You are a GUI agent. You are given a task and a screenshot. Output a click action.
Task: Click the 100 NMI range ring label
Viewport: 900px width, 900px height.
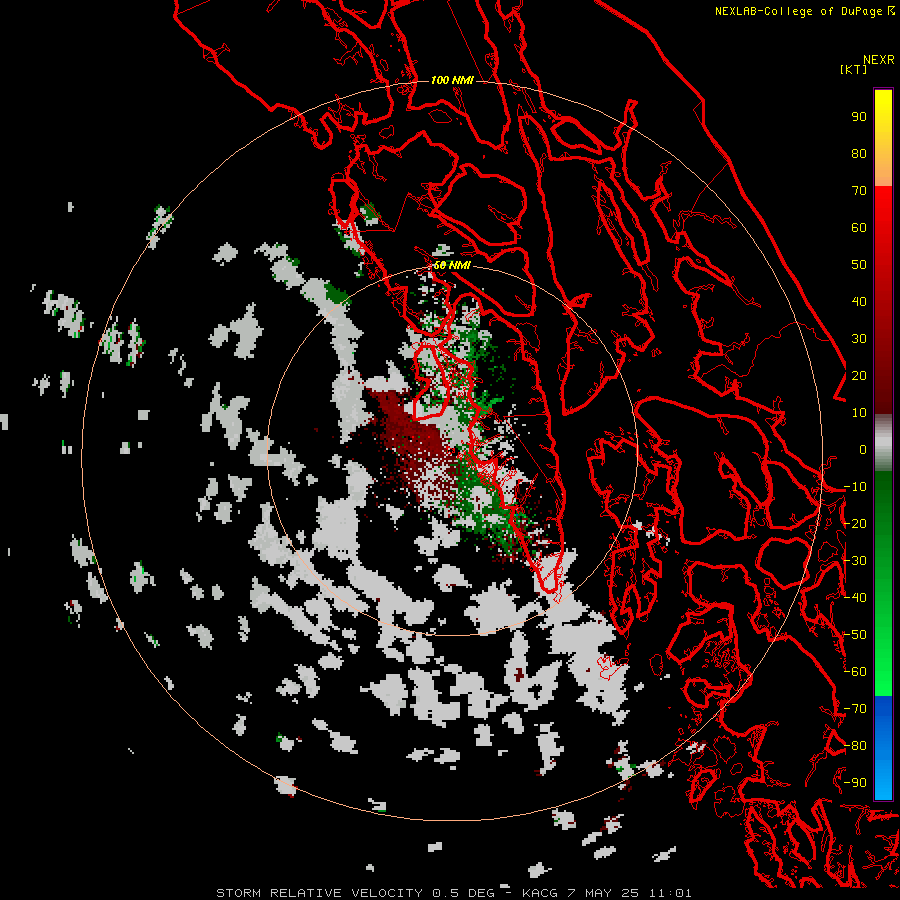452,80
